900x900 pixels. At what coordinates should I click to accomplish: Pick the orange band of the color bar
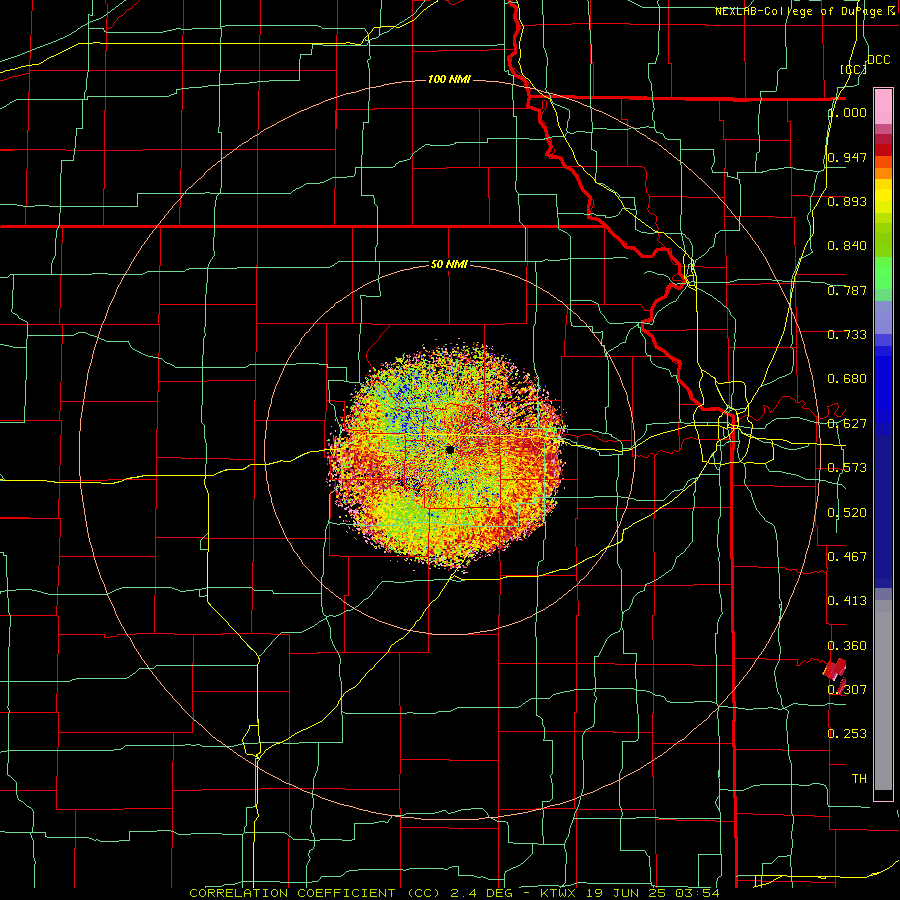(x=883, y=173)
